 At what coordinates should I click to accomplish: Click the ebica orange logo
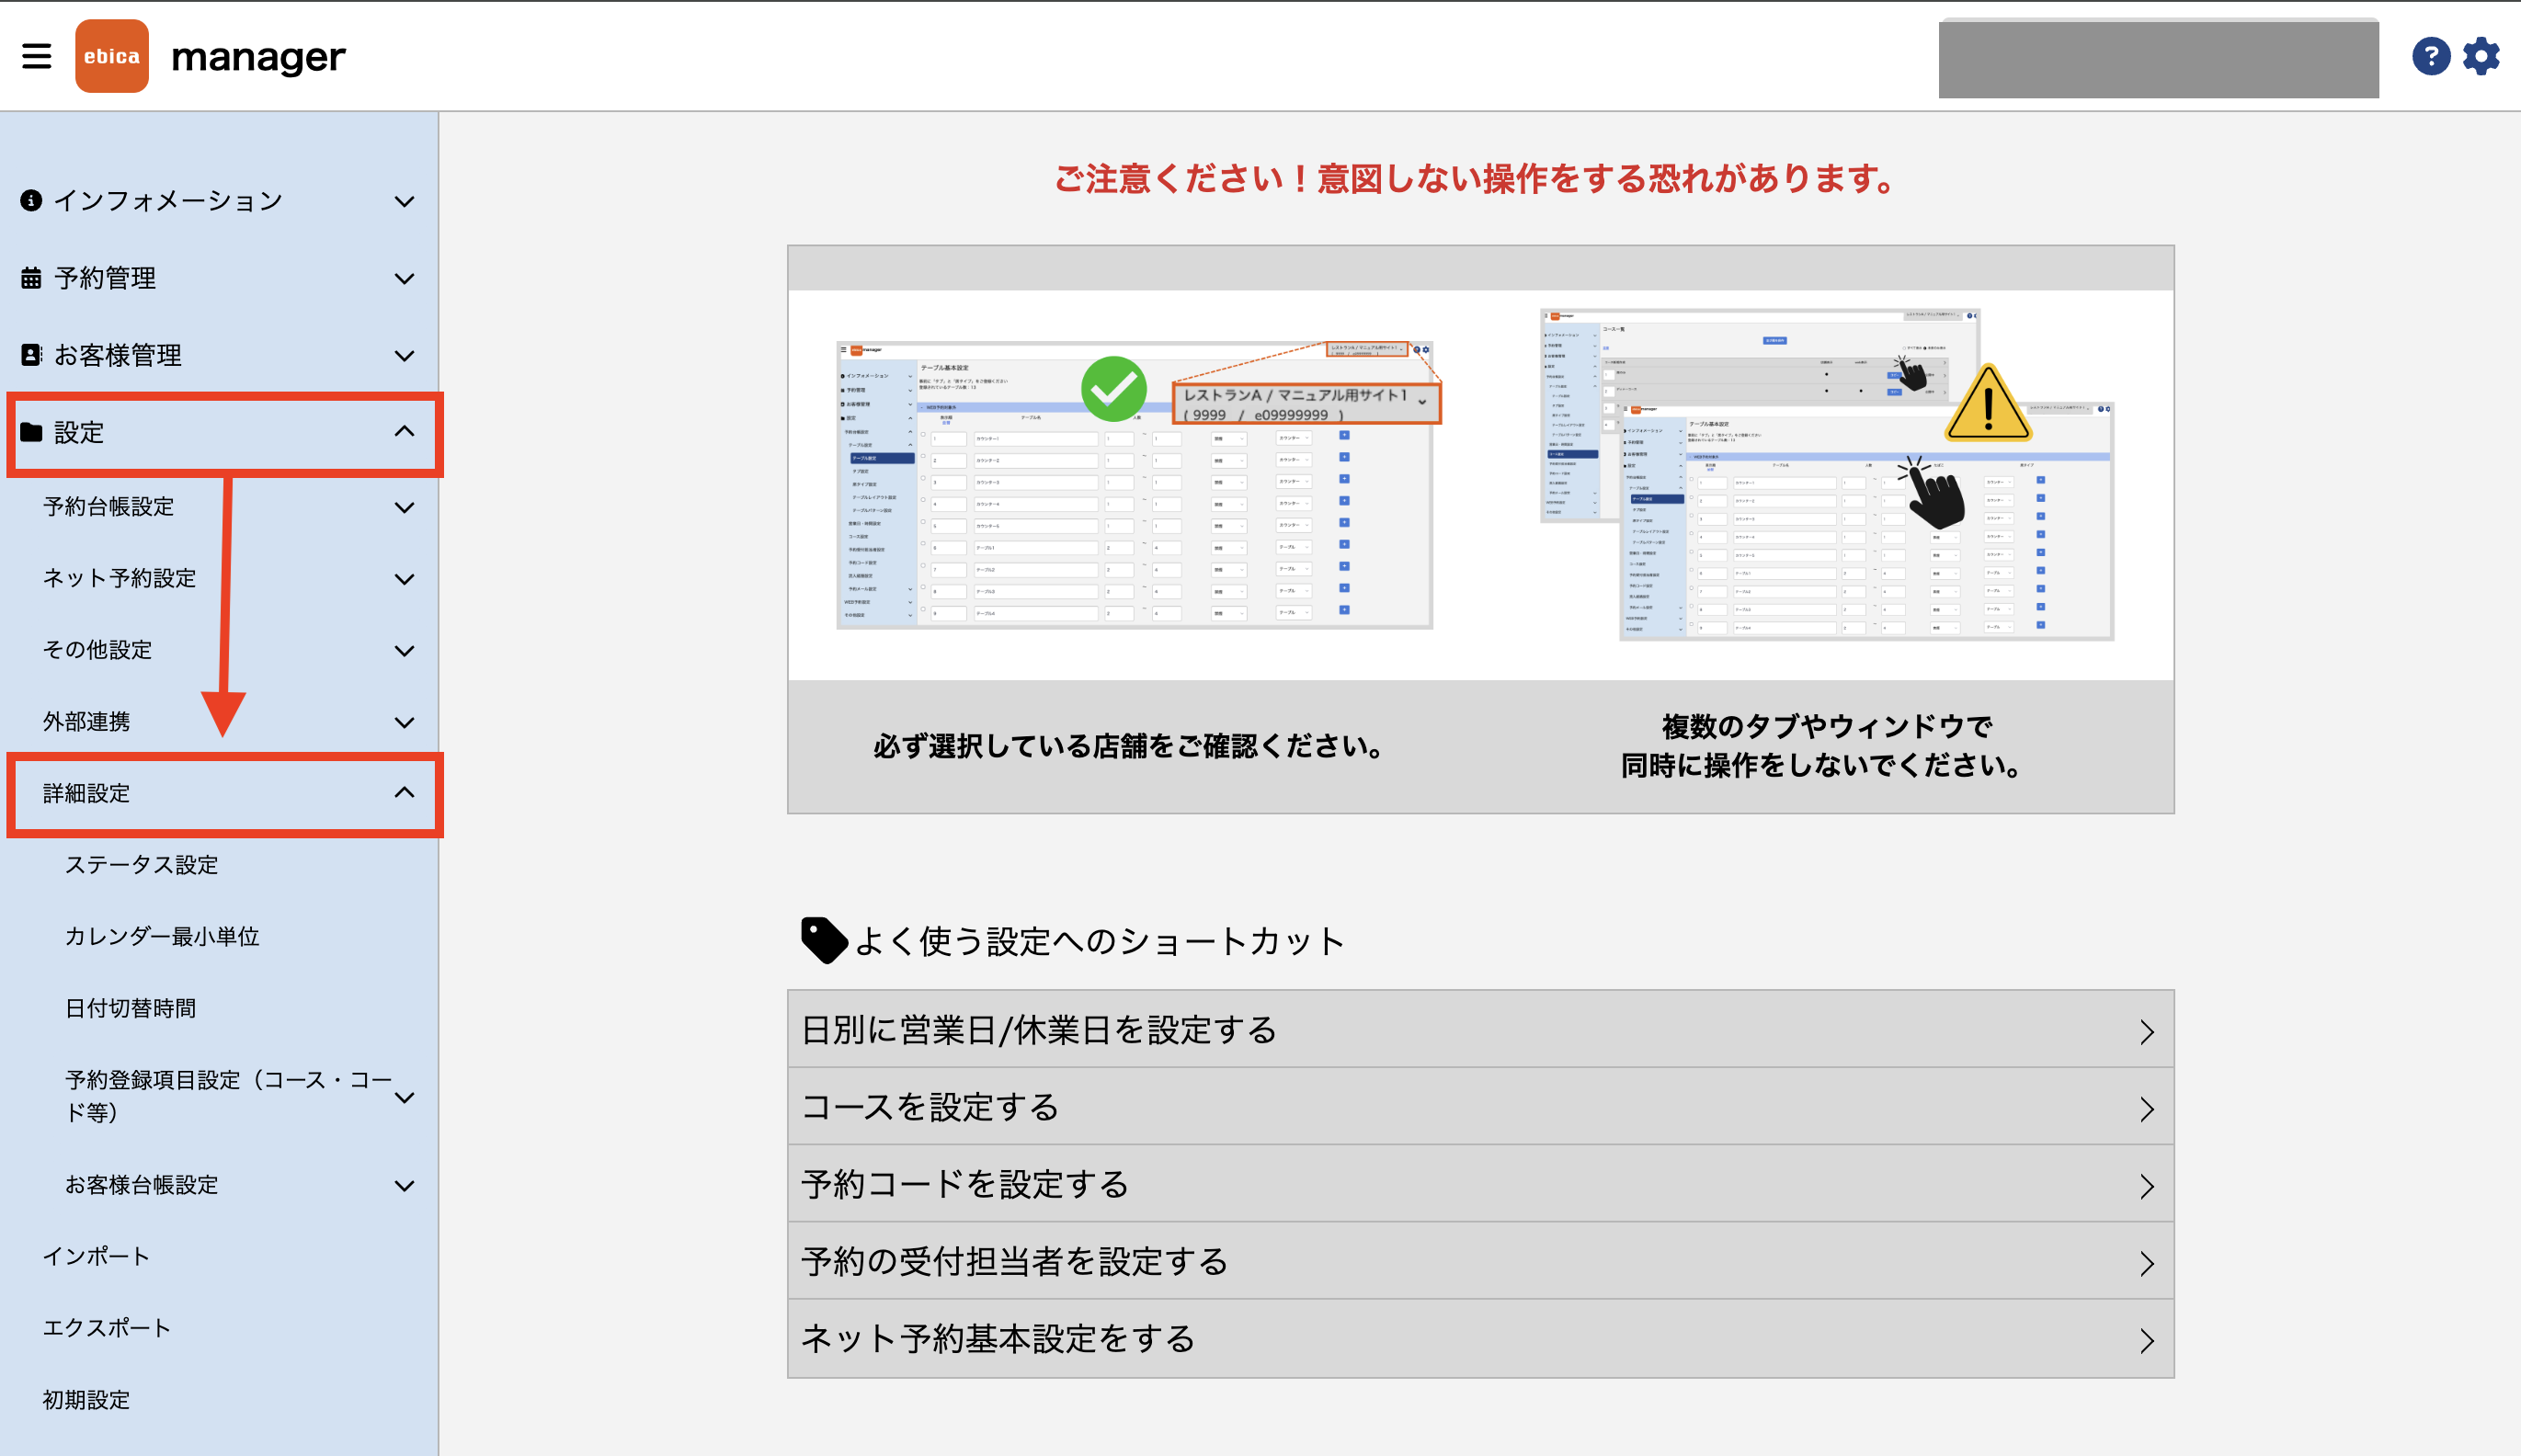112,56
